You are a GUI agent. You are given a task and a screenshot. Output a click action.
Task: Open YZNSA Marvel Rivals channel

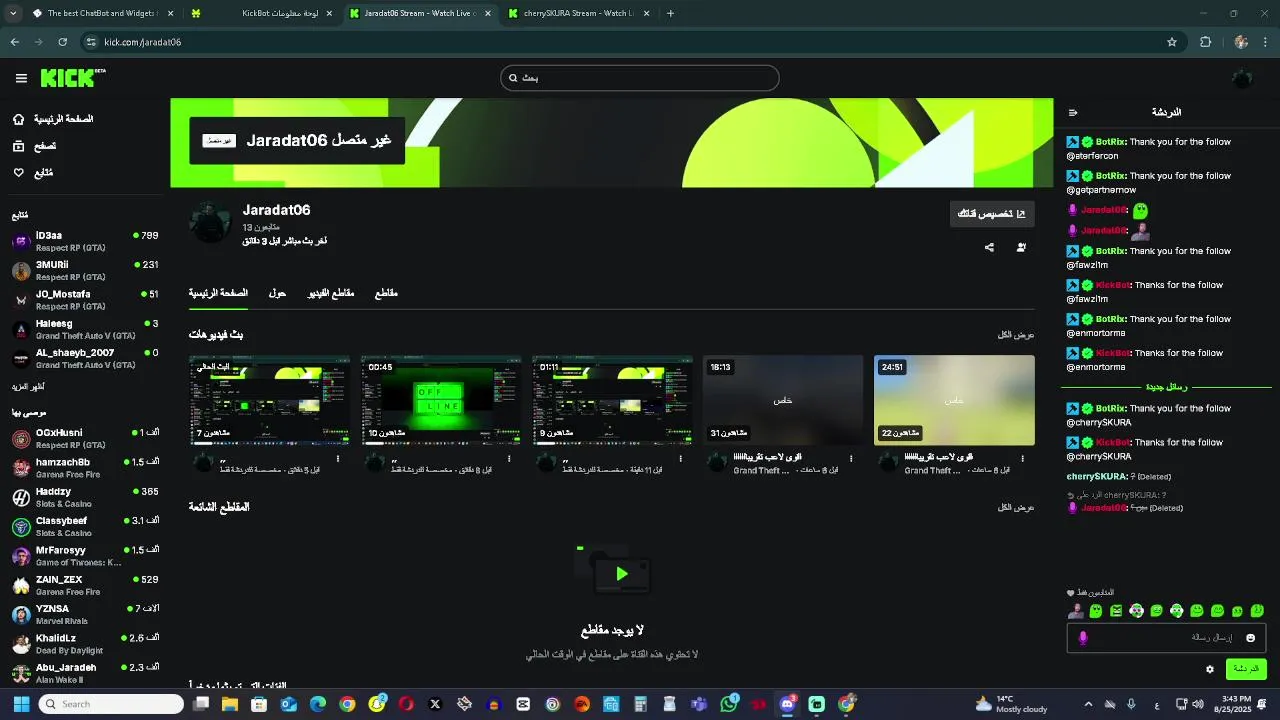(x=85, y=614)
